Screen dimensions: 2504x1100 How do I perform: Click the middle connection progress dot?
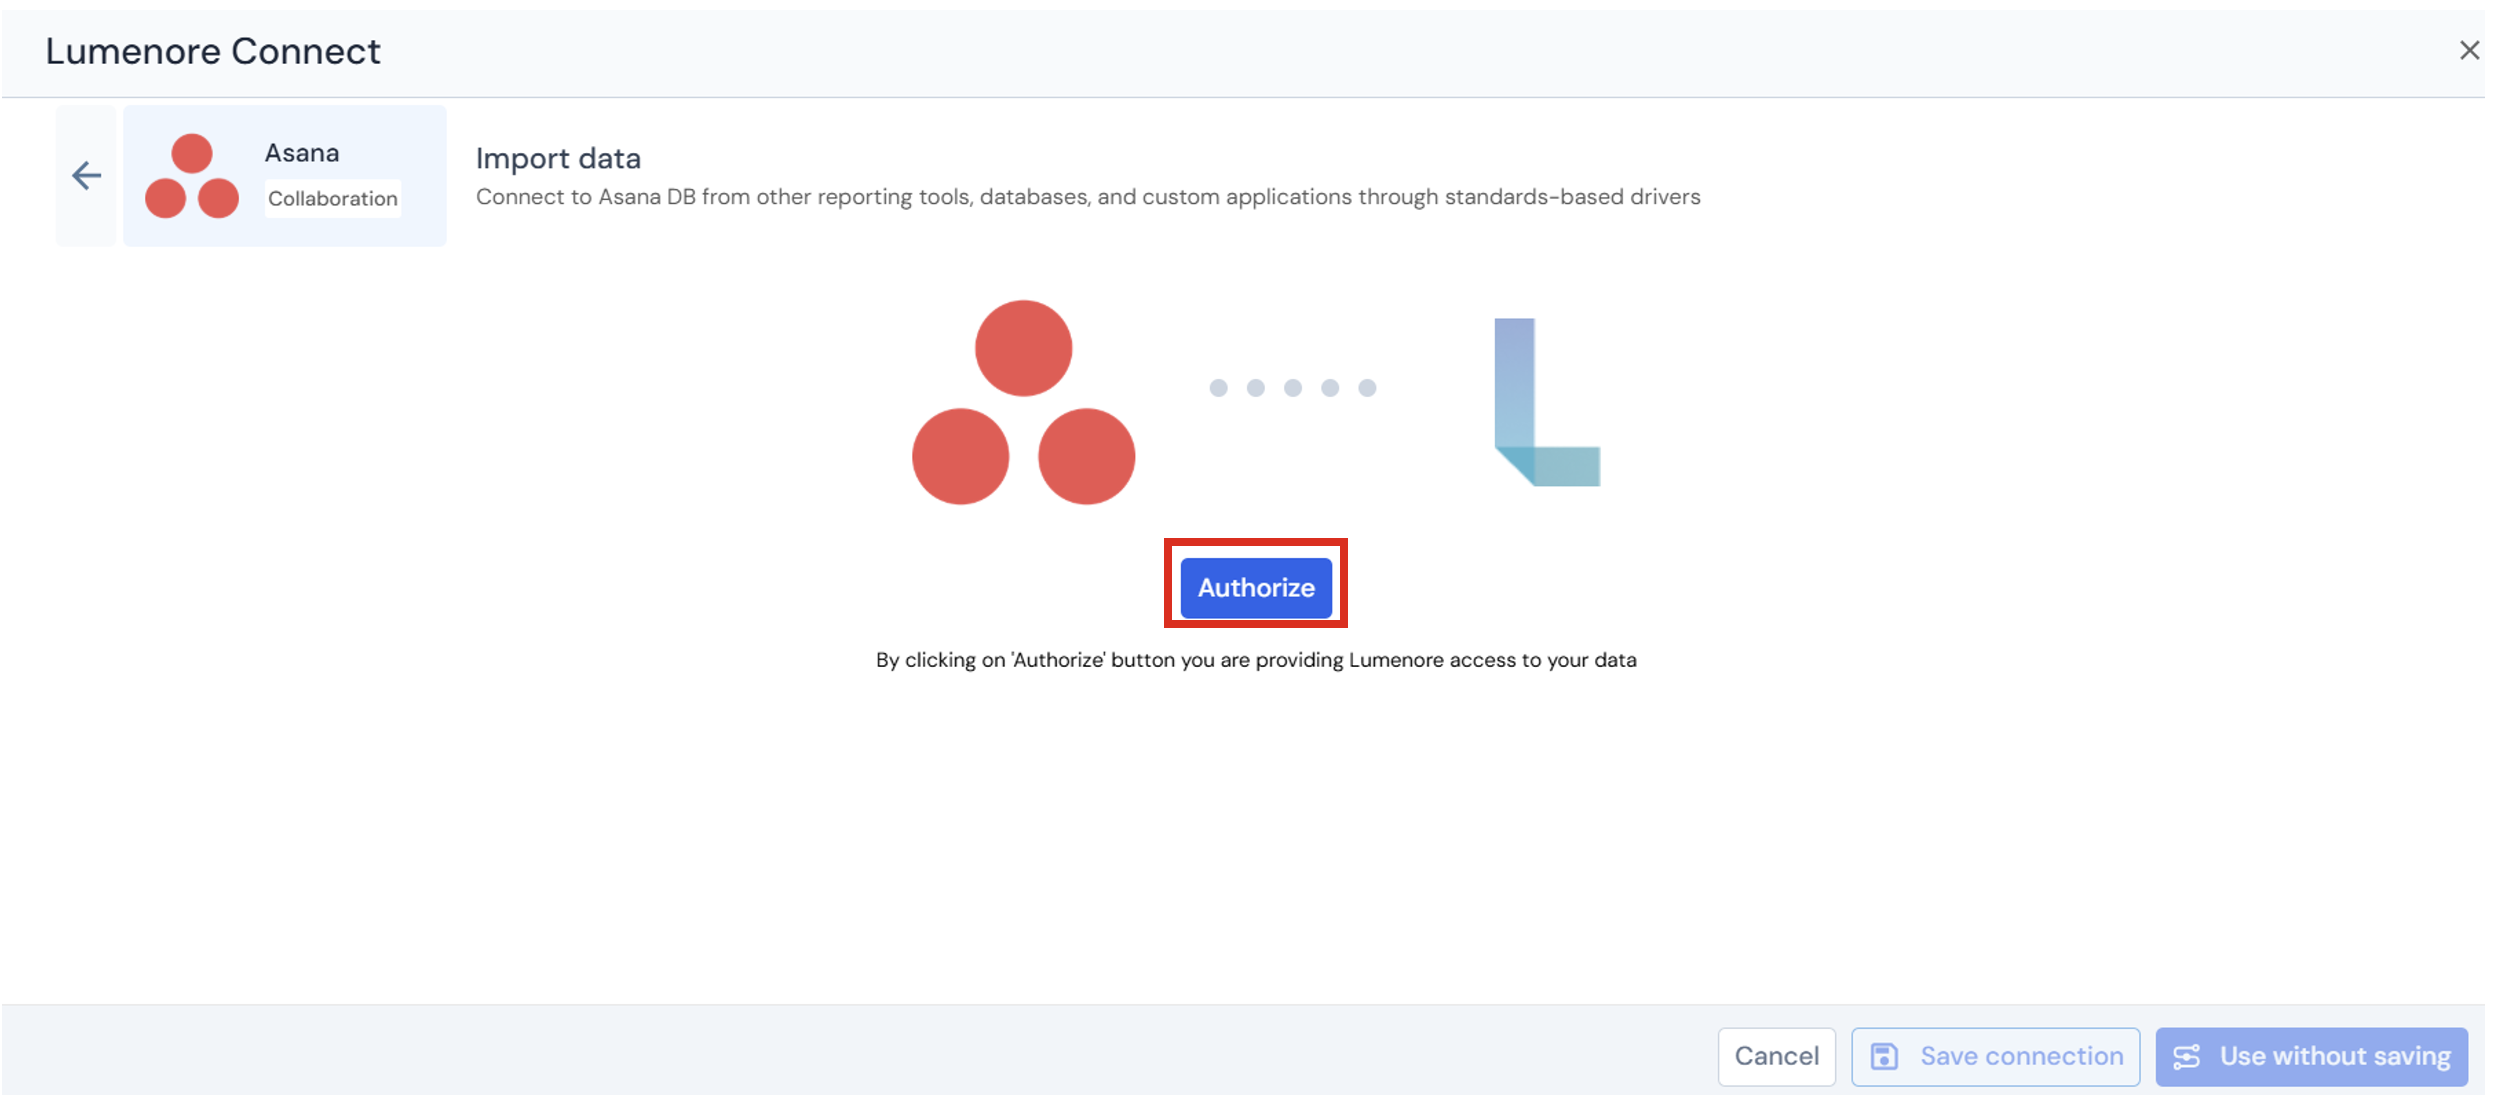[1293, 388]
